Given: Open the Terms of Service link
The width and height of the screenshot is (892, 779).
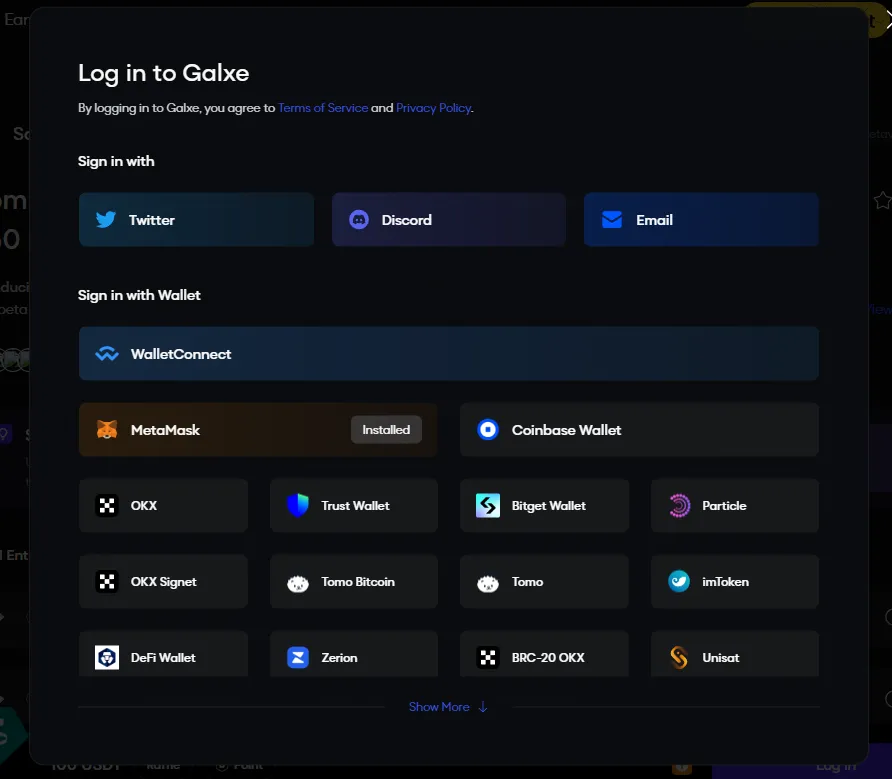Looking at the screenshot, I should (323, 108).
